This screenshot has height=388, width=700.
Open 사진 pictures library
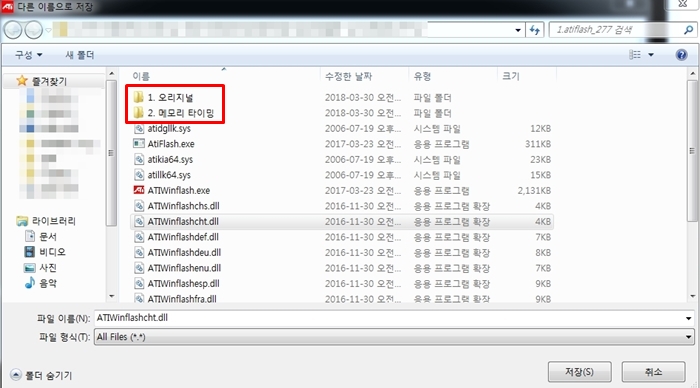click(x=40, y=267)
